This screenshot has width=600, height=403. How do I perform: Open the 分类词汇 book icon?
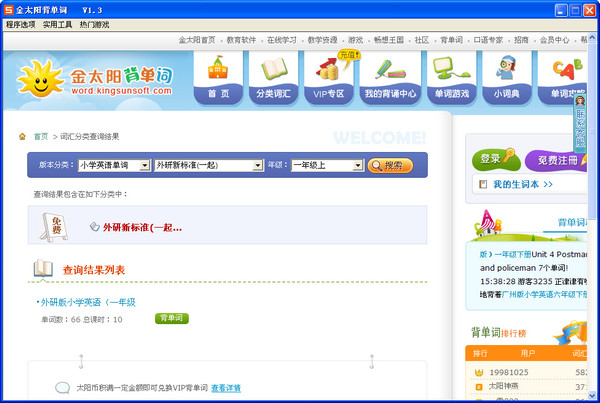click(x=274, y=69)
